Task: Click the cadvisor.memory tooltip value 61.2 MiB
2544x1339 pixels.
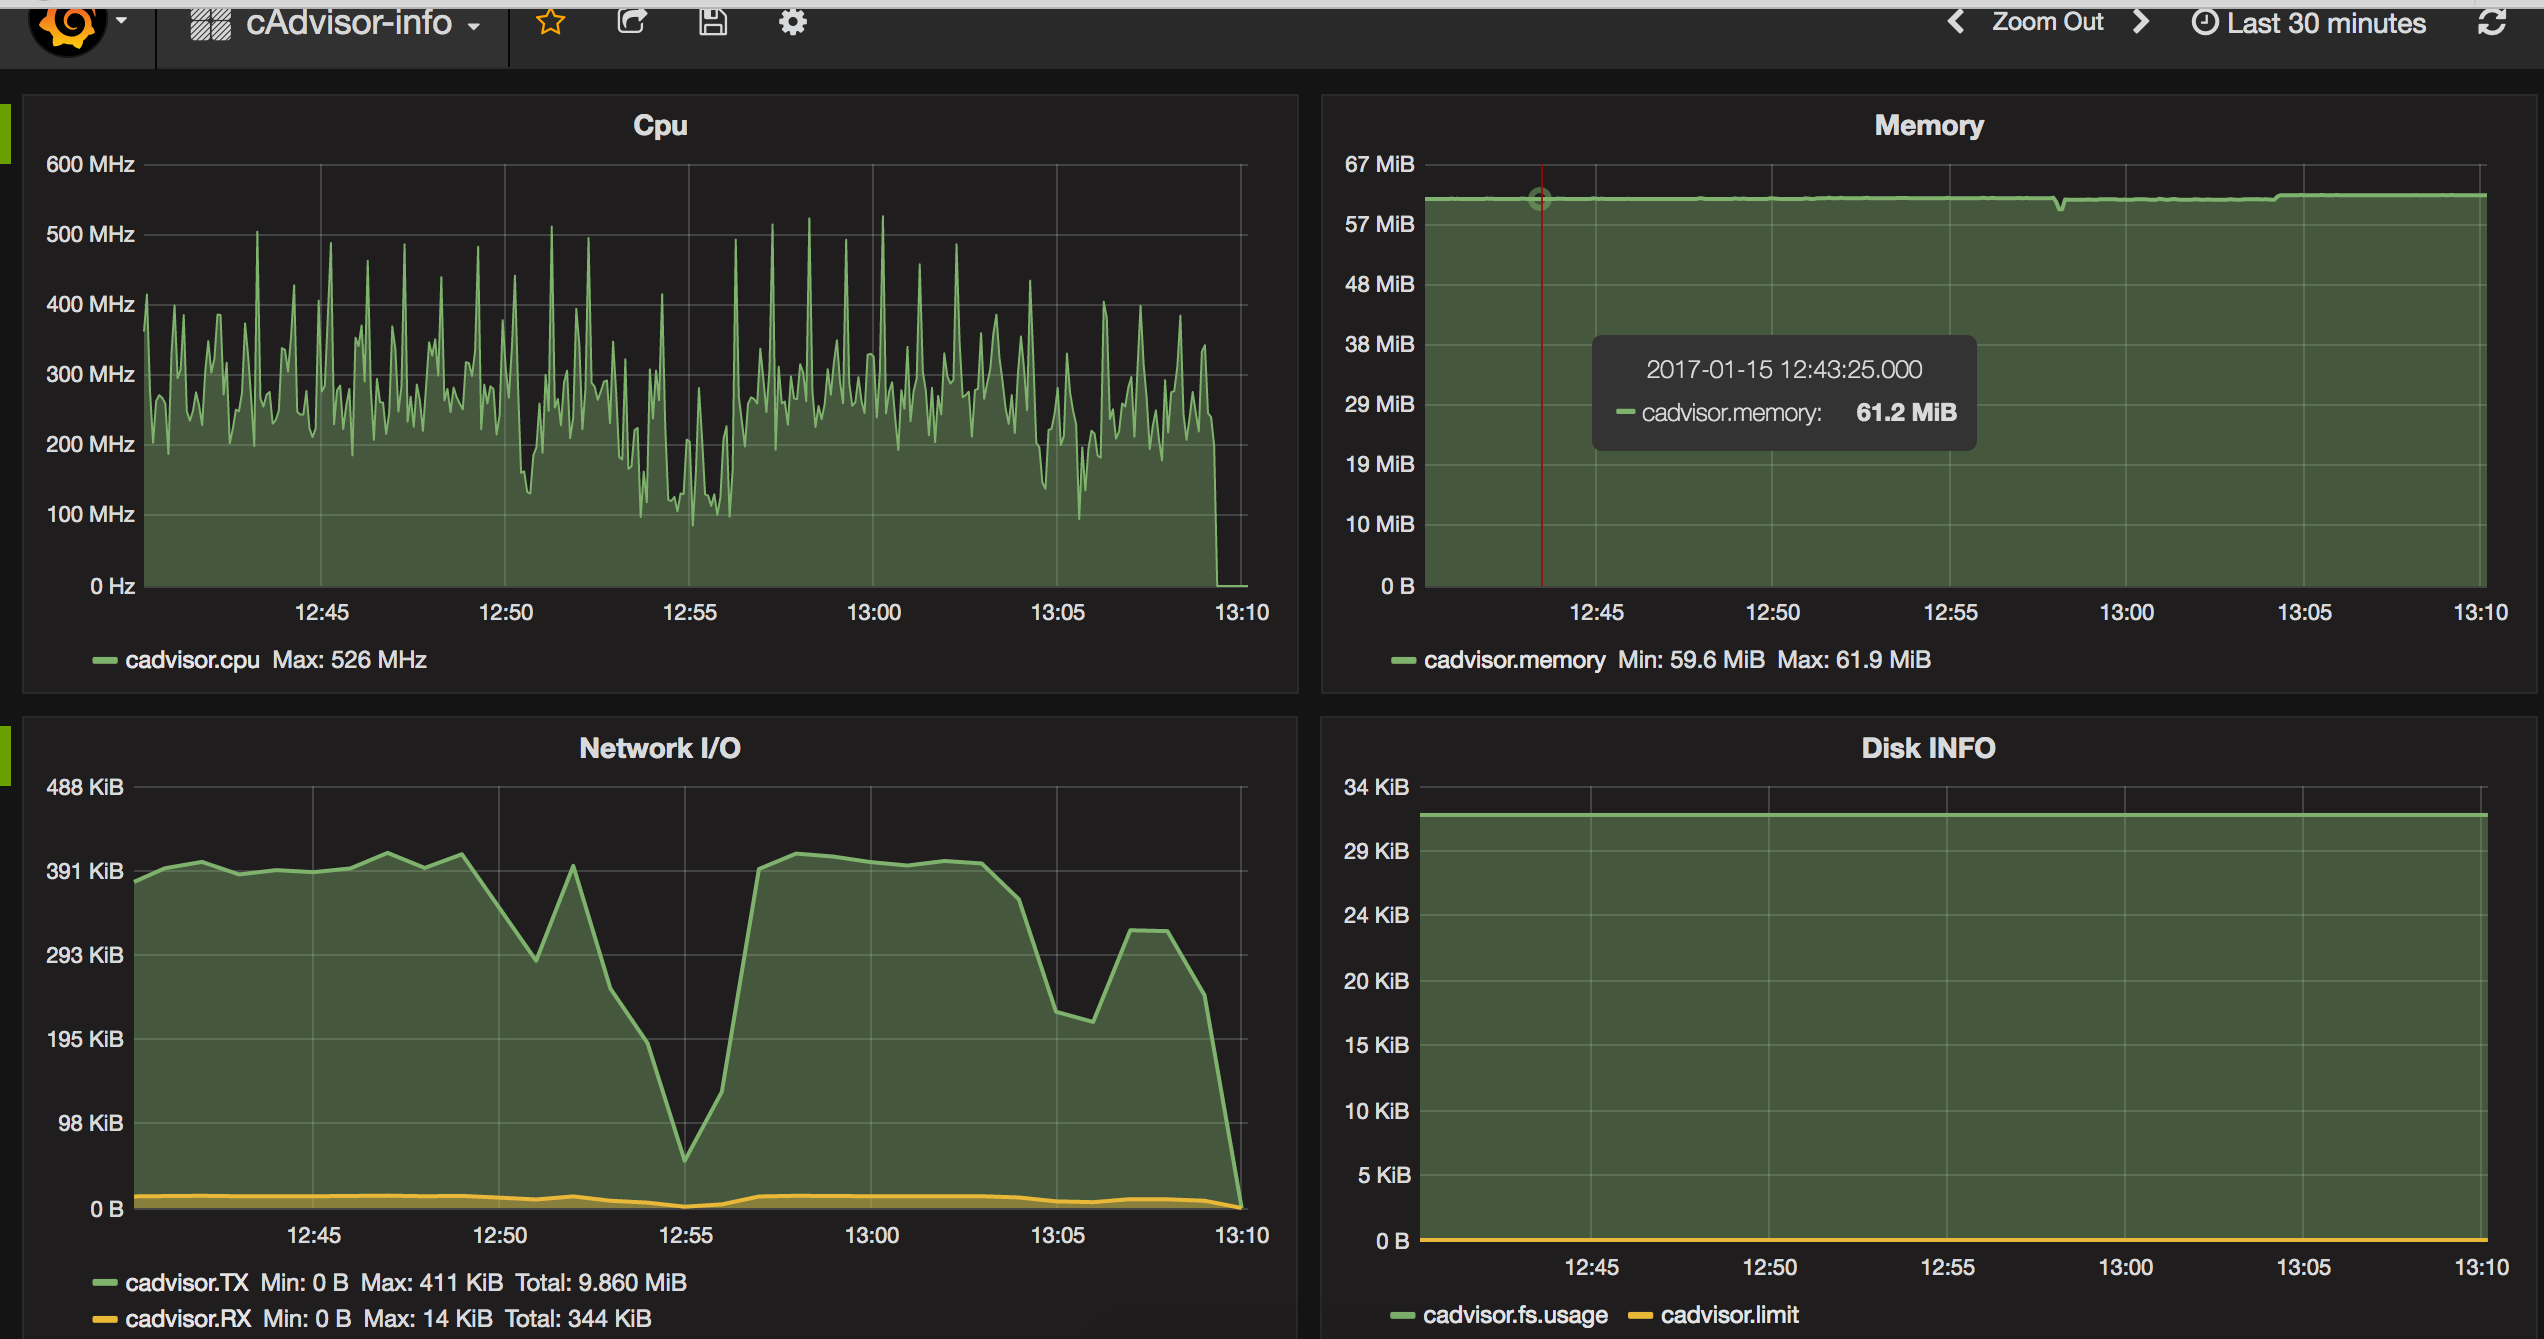Action: pyautogui.click(x=1906, y=412)
